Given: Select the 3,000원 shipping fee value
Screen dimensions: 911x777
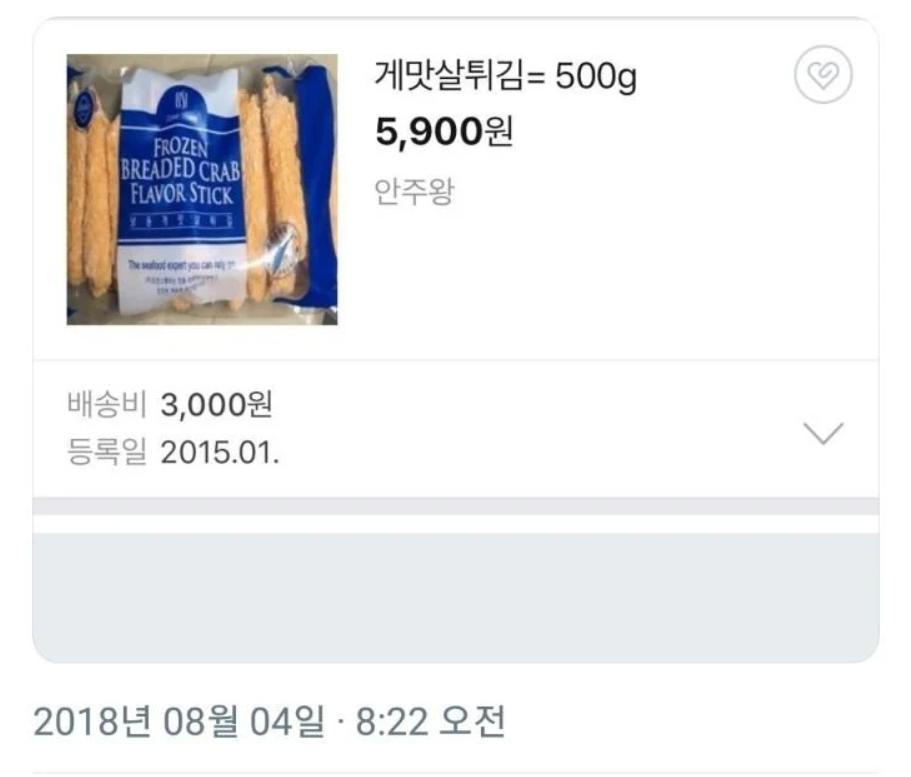Looking at the screenshot, I should (216, 404).
